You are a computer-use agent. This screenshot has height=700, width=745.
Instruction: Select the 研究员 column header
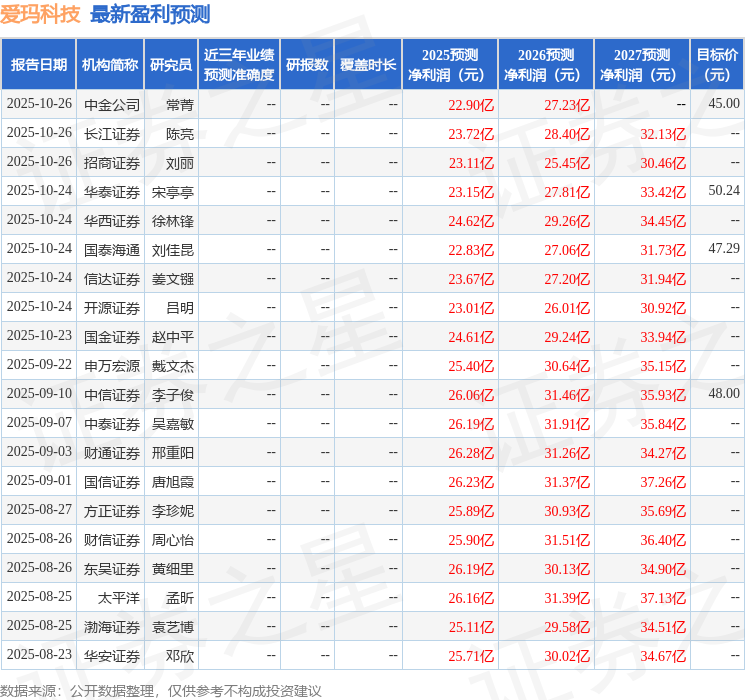click(x=171, y=64)
